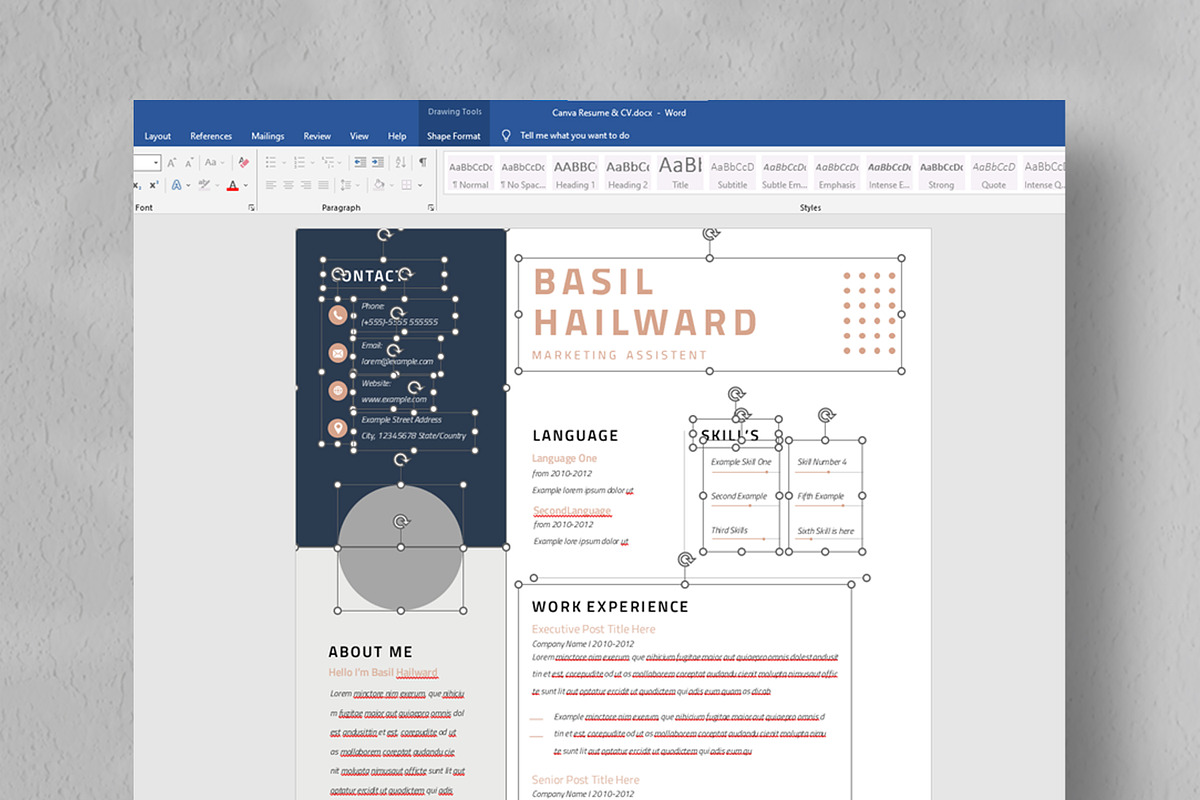Apply superscript formatting
Viewport: 1200px width, 800px height.
point(154,185)
